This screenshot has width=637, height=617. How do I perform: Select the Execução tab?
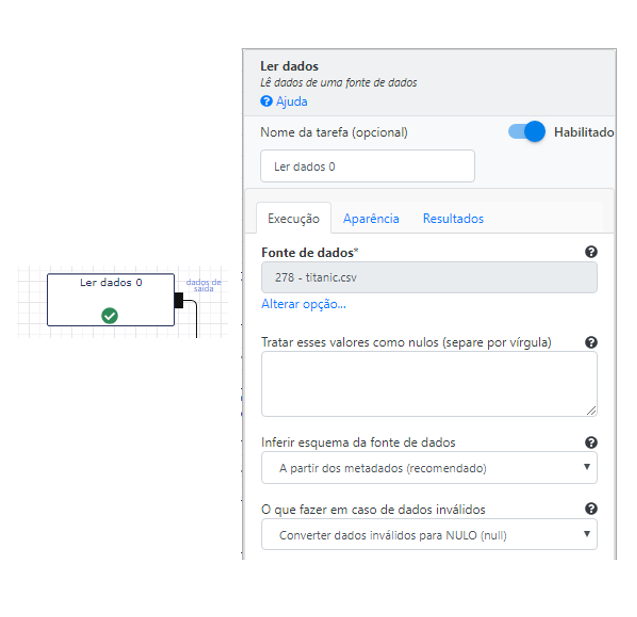coord(294,219)
